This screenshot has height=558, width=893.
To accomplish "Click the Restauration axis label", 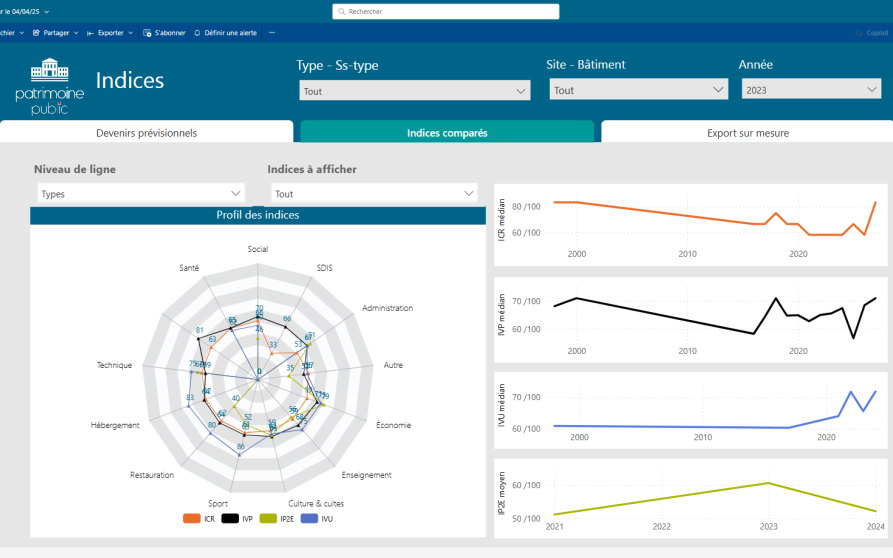I will coord(152,475).
